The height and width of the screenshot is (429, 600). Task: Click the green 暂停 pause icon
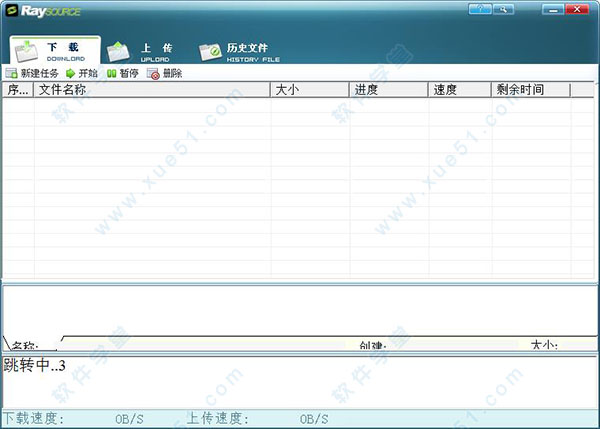(x=111, y=73)
